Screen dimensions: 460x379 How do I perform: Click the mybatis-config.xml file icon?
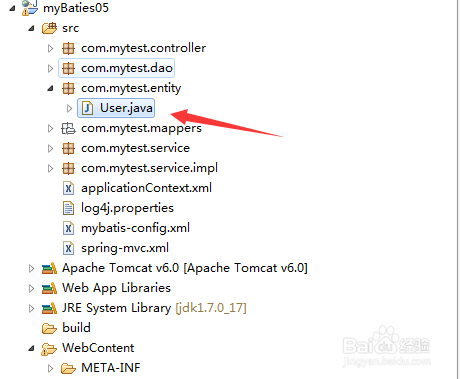tap(68, 228)
